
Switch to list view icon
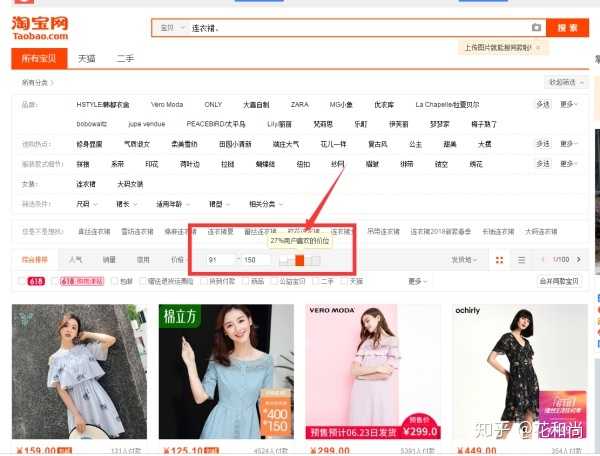[x=521, y=260]
